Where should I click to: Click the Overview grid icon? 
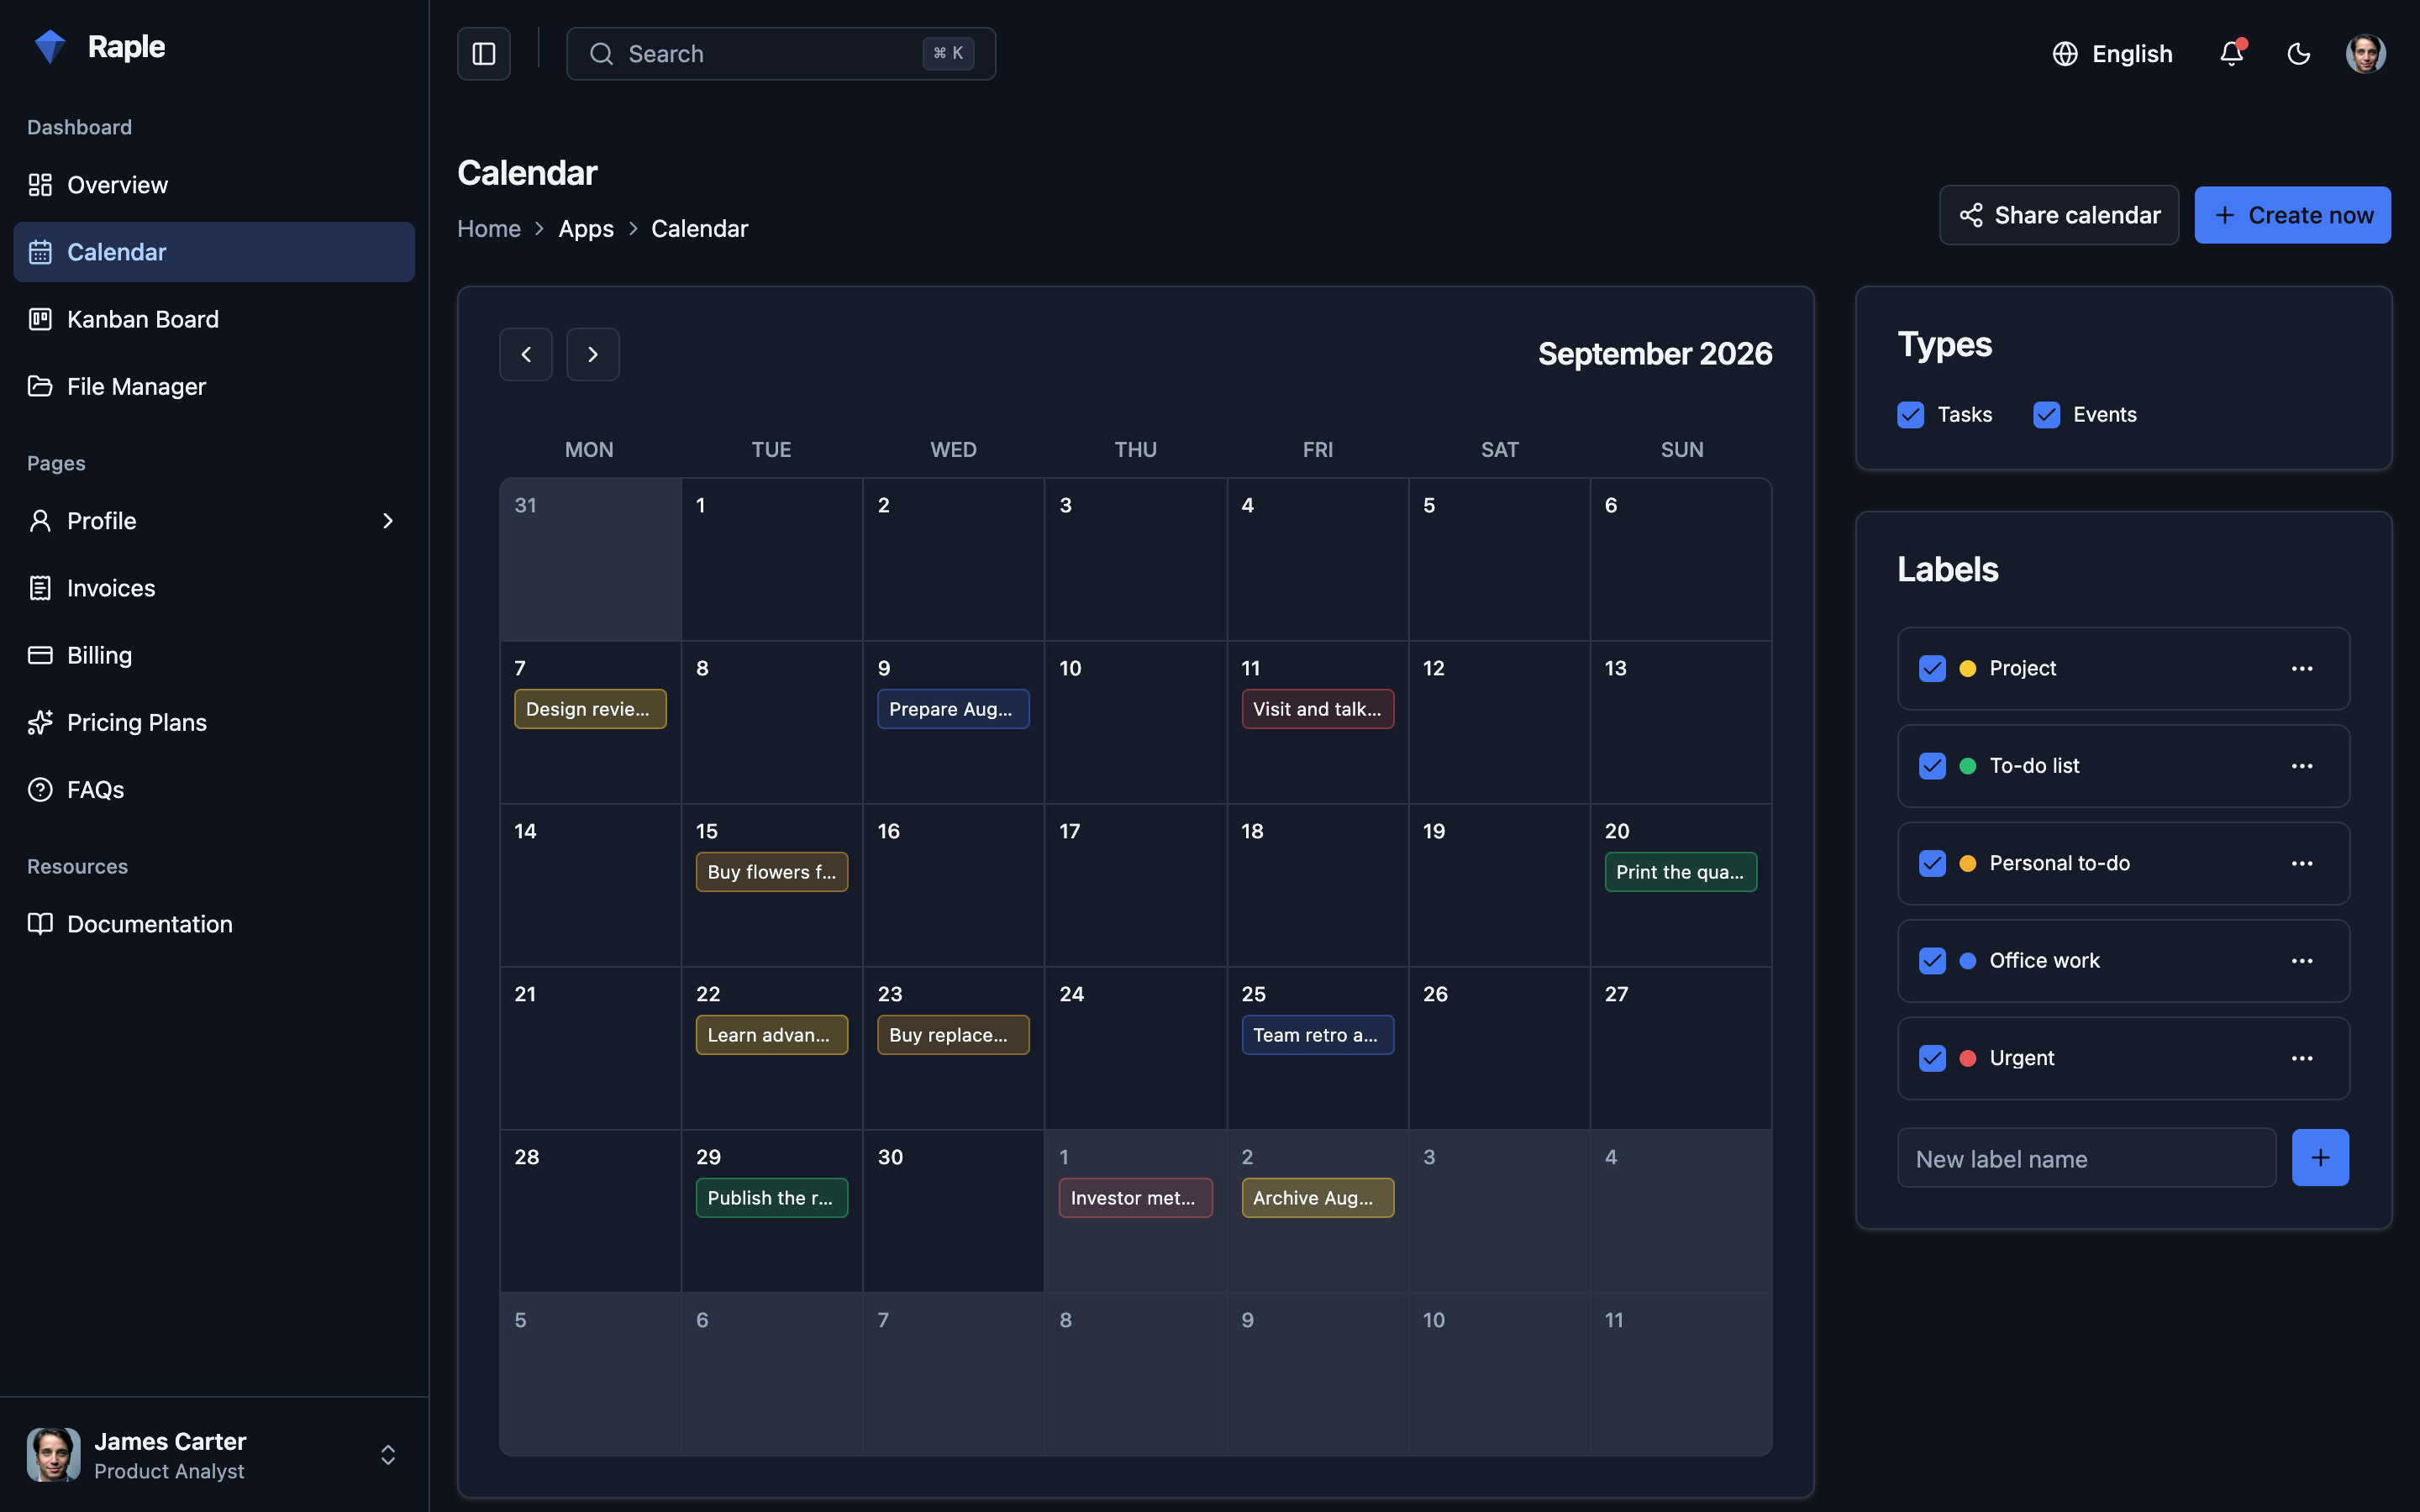click(x=40, y=185)
